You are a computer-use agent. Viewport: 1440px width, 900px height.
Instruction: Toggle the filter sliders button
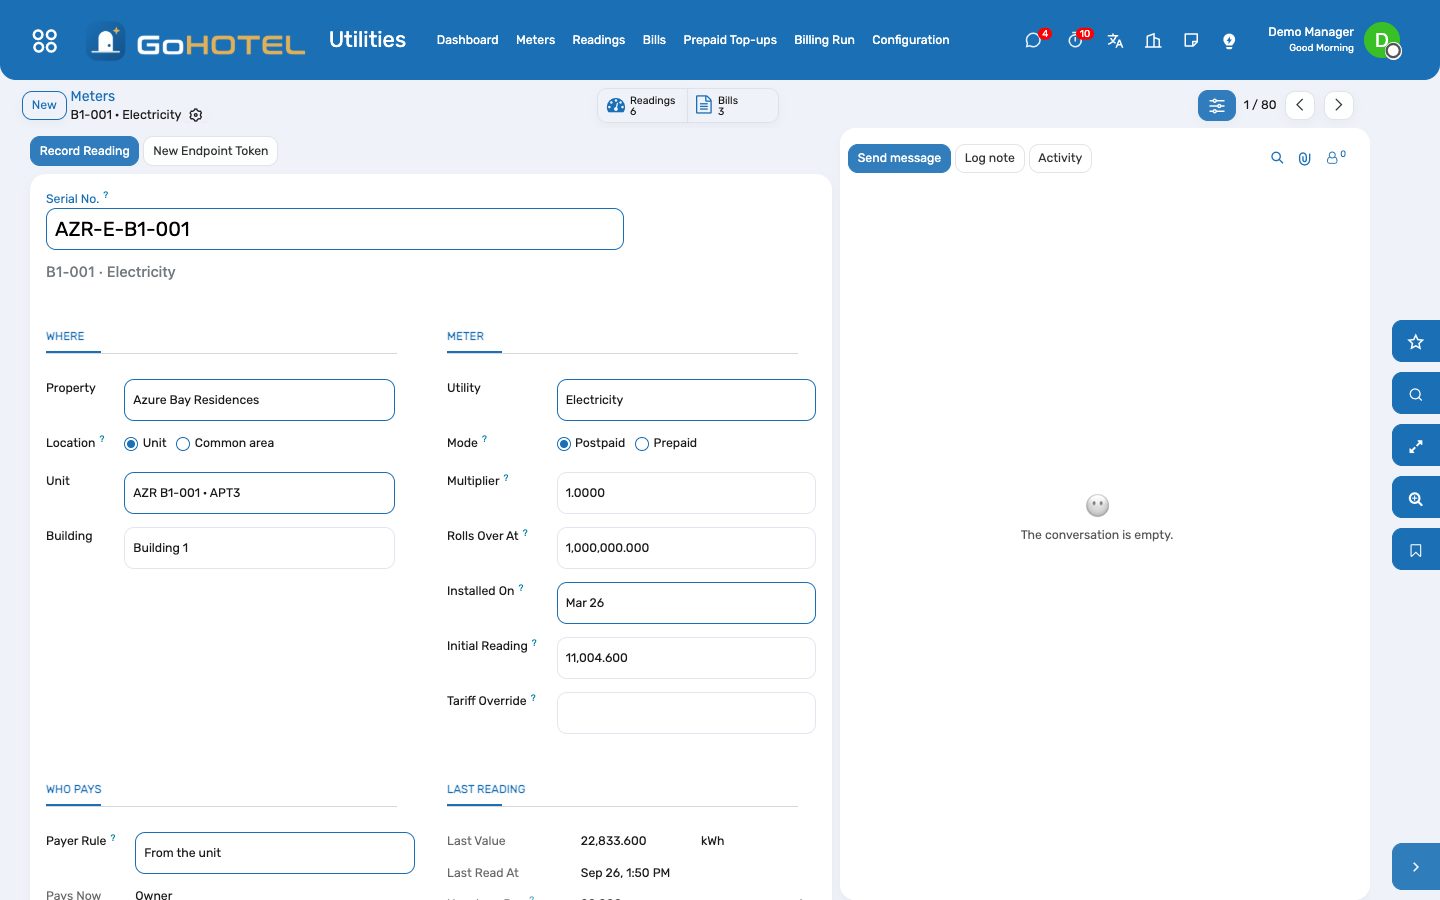(1217, 105)
